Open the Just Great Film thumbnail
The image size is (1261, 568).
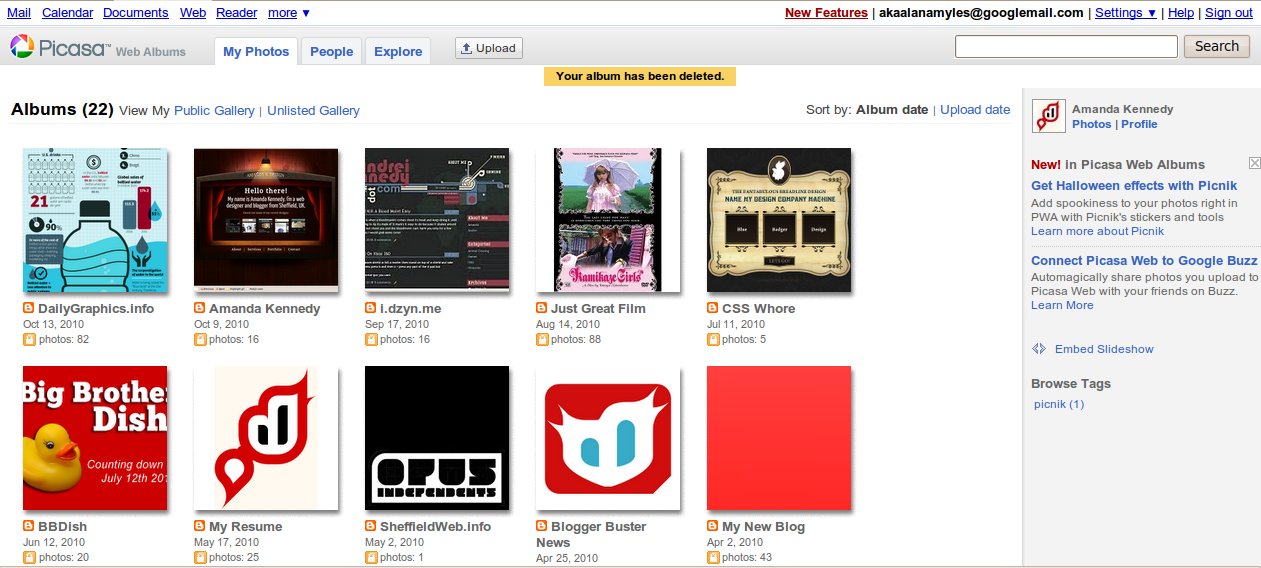tap(608, 220)
